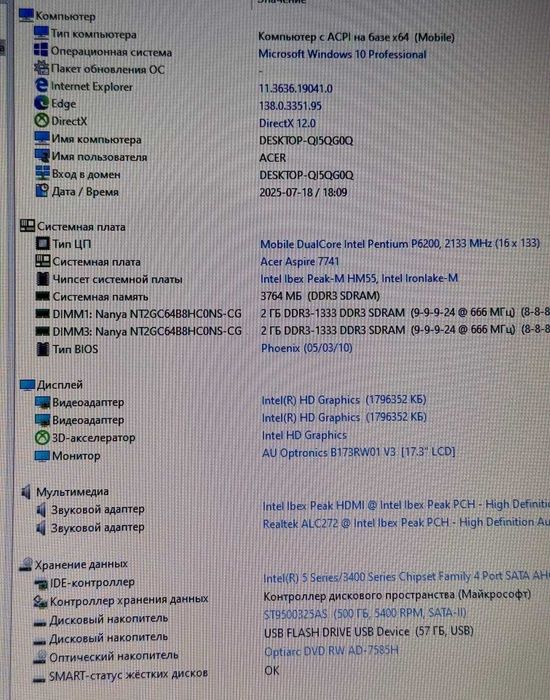Open the ST9500325AS disk drive link
Screen dimensions: 550x700
(365, 614)
